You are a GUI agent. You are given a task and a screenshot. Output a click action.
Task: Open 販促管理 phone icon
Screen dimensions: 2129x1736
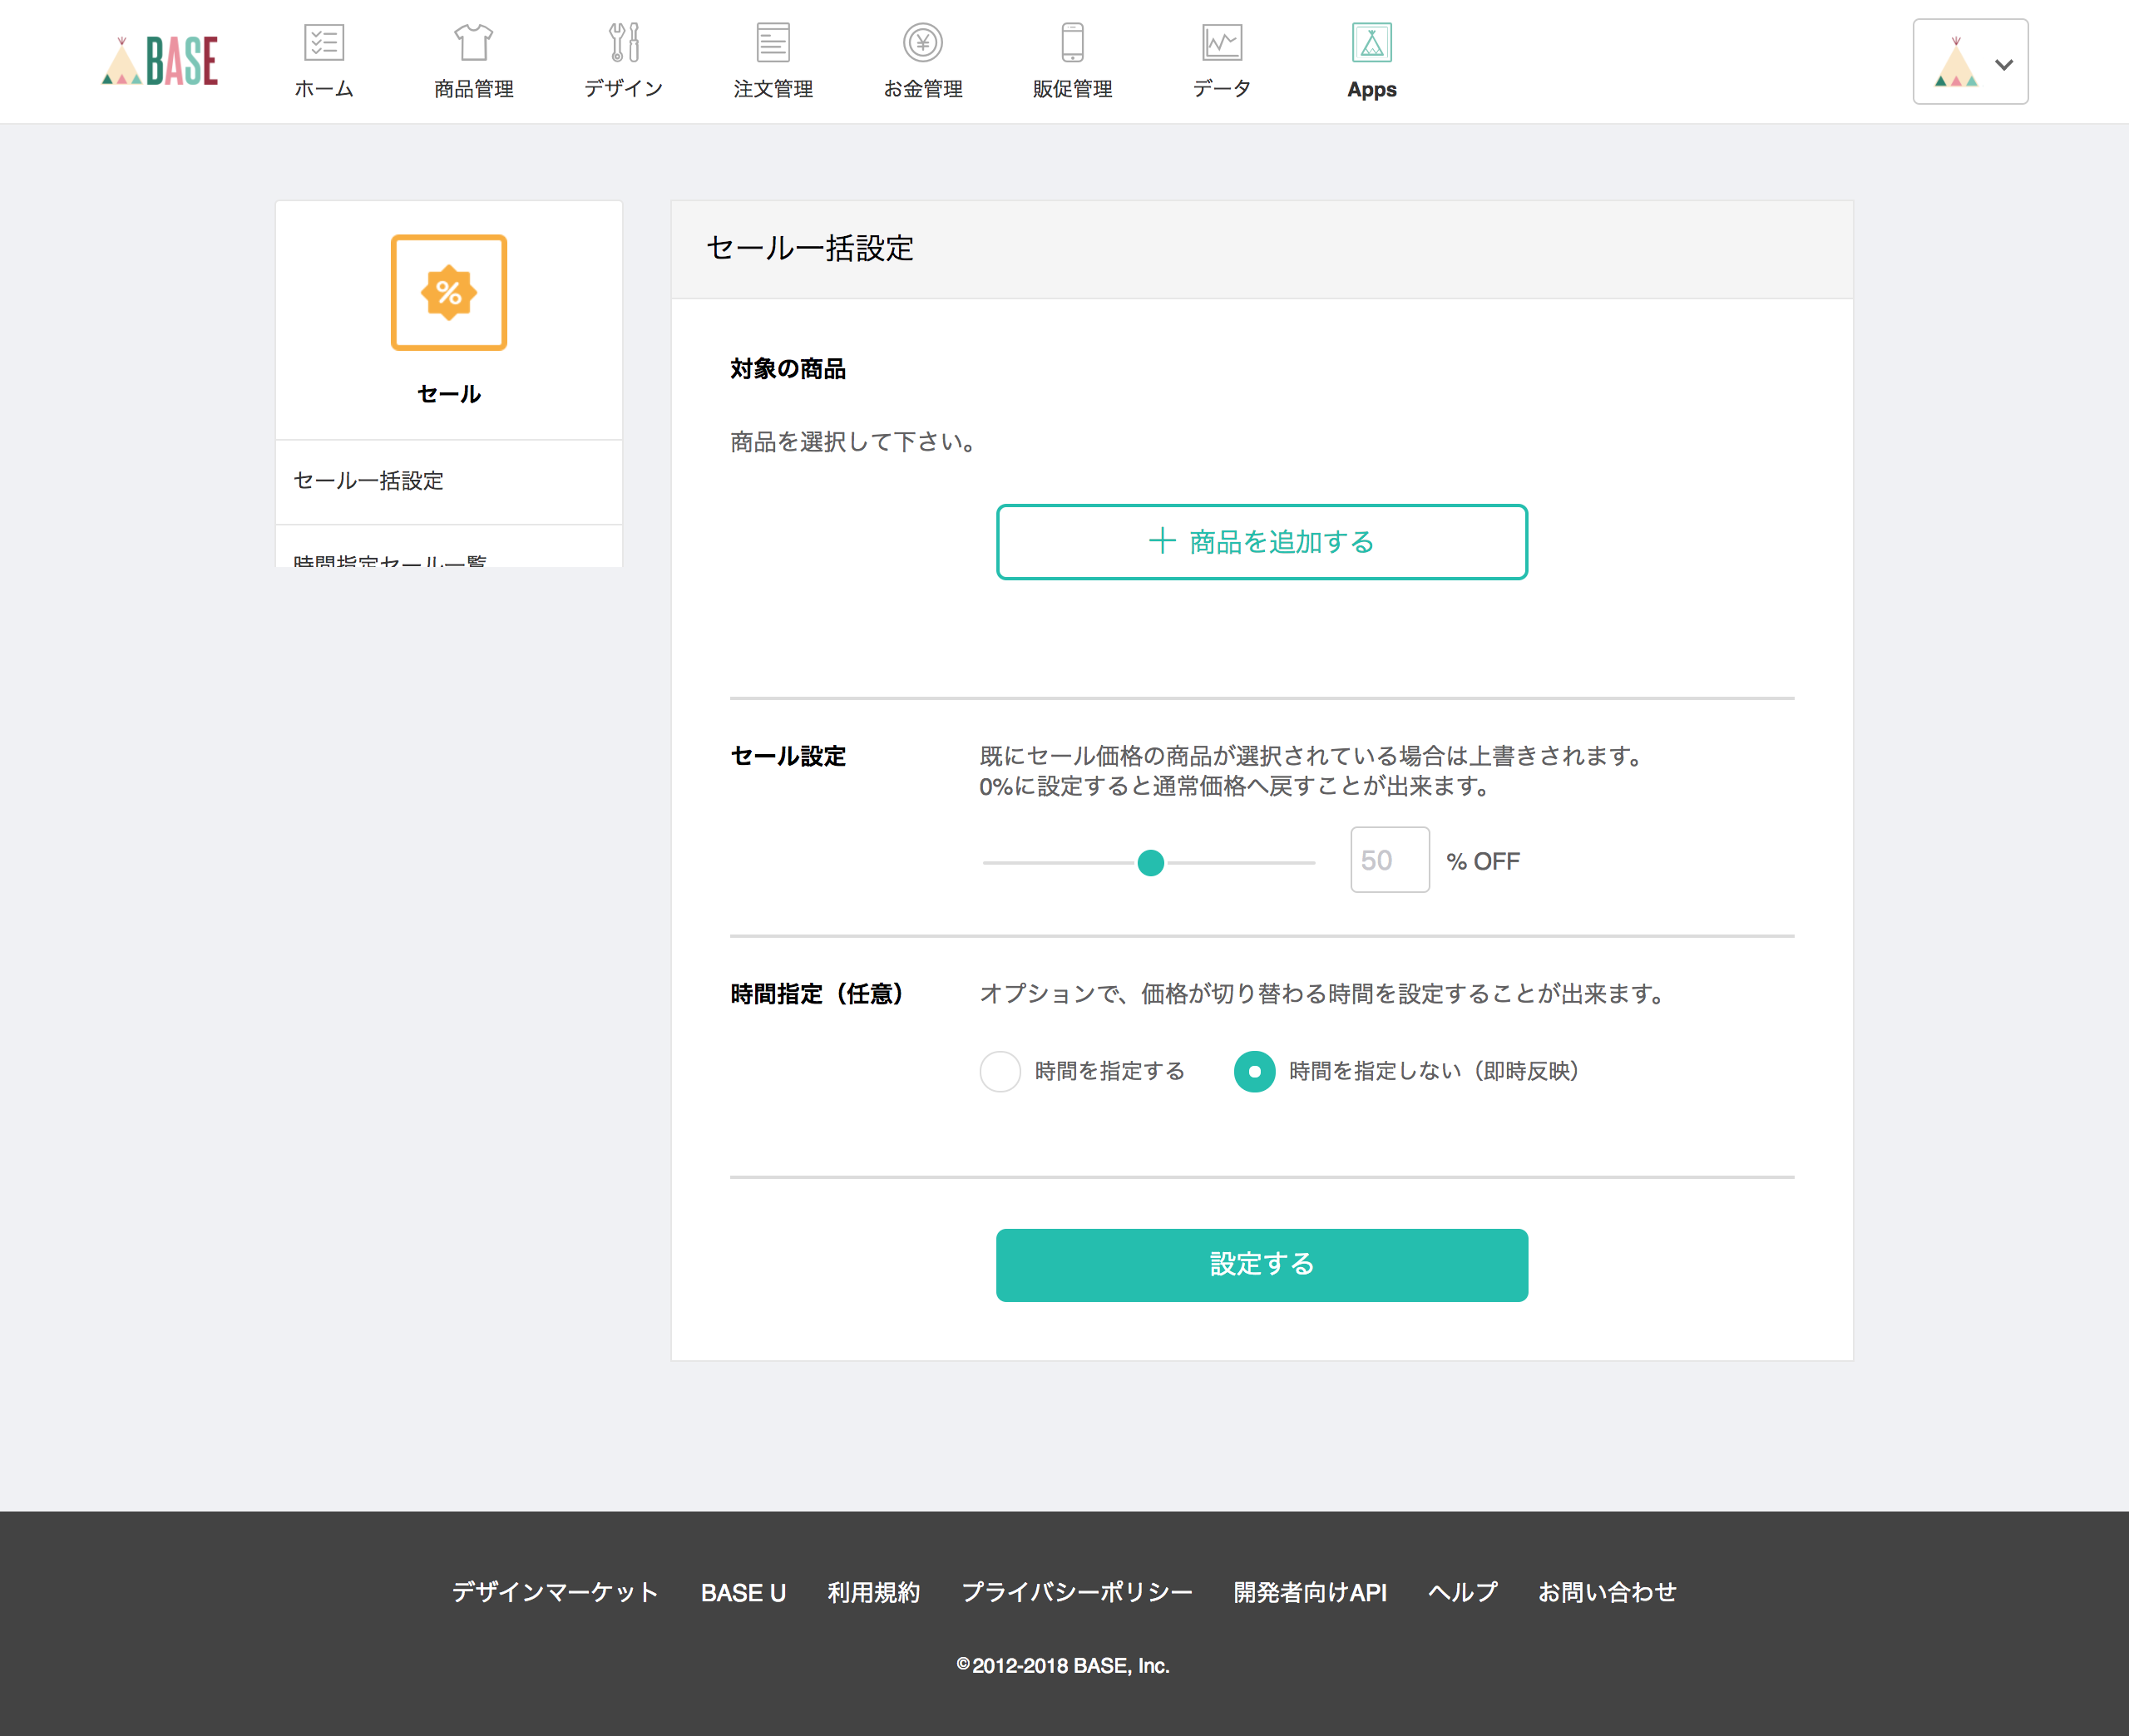click(1072, 43)
